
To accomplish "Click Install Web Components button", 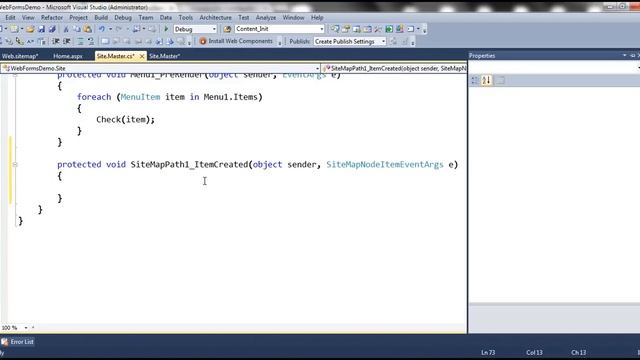I will coord(236,41).
